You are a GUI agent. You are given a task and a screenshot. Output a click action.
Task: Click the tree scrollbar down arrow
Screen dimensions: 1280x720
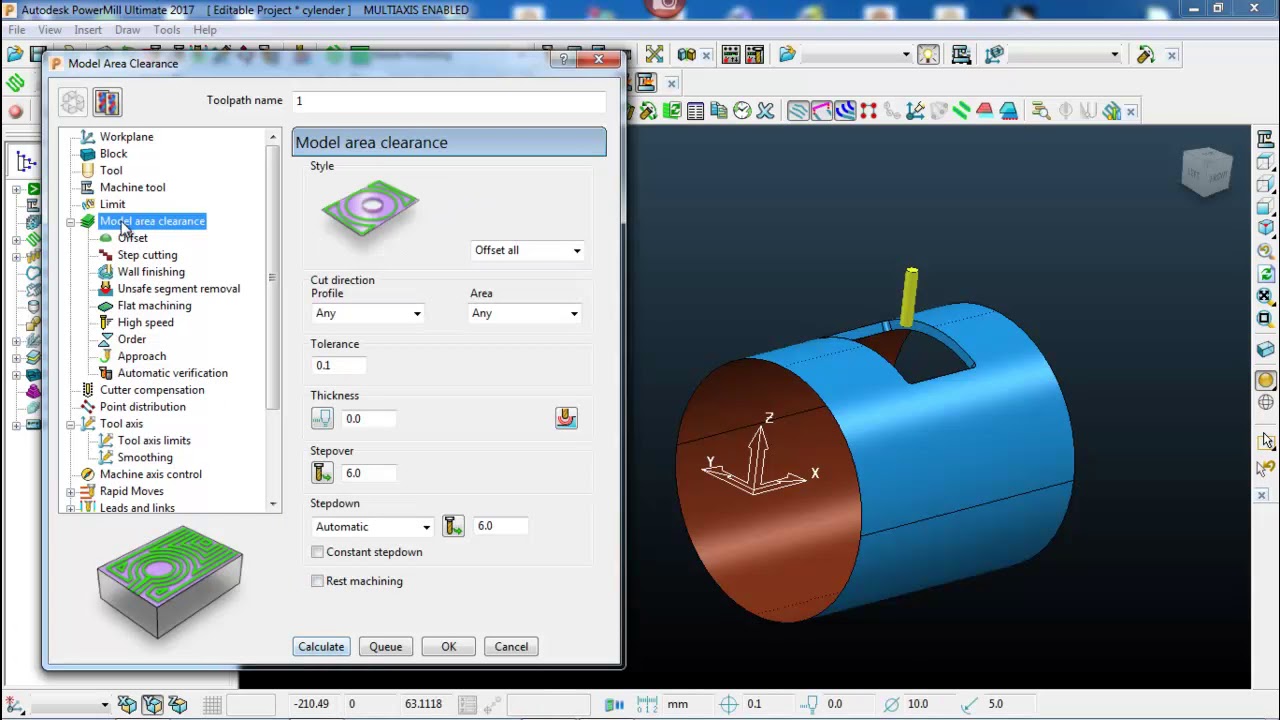point(273,505)
